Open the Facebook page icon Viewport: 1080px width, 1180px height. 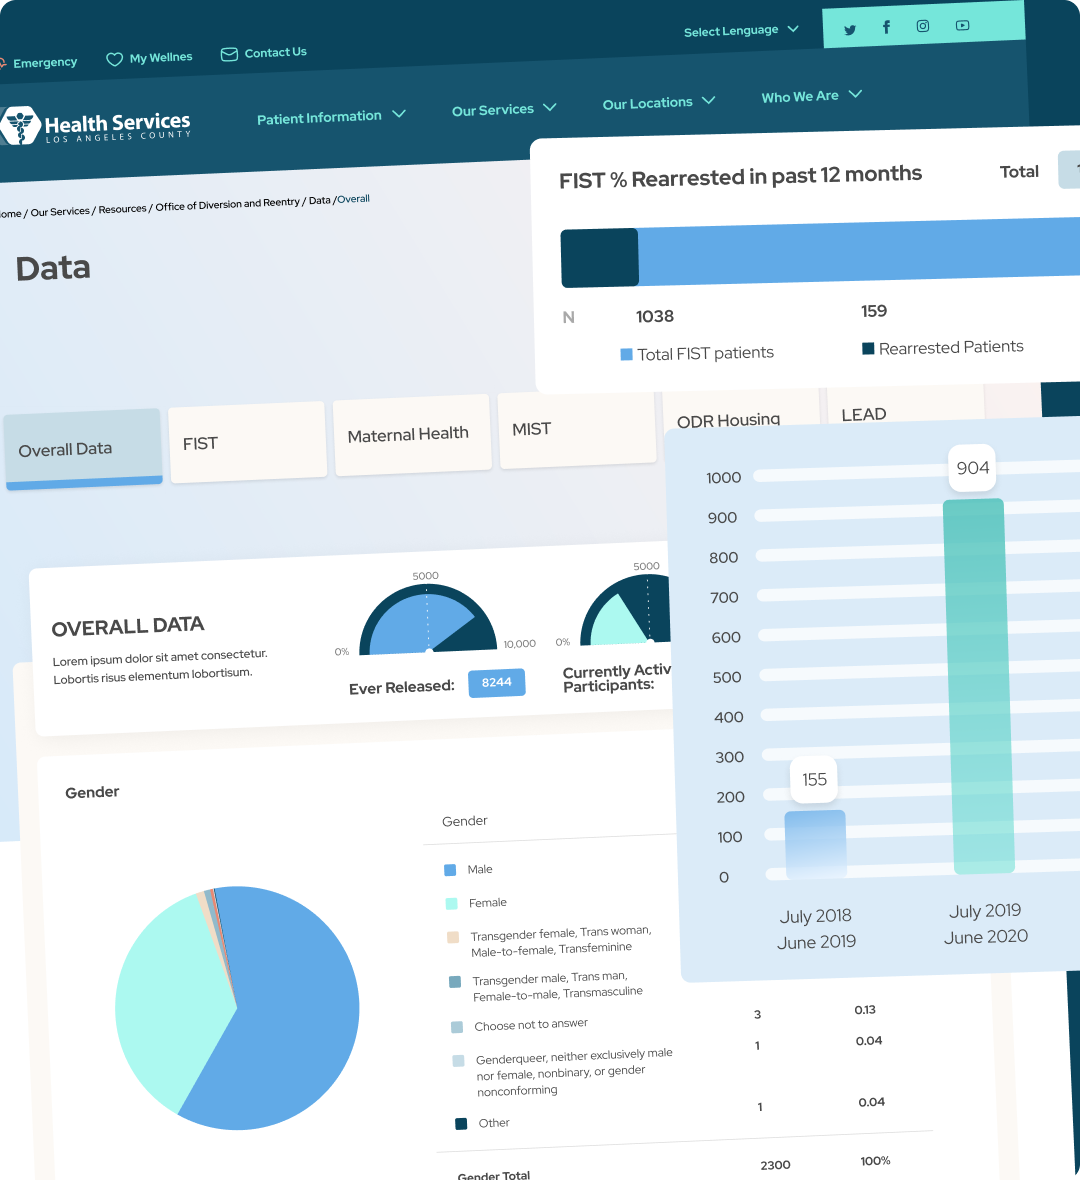point(886,27)
